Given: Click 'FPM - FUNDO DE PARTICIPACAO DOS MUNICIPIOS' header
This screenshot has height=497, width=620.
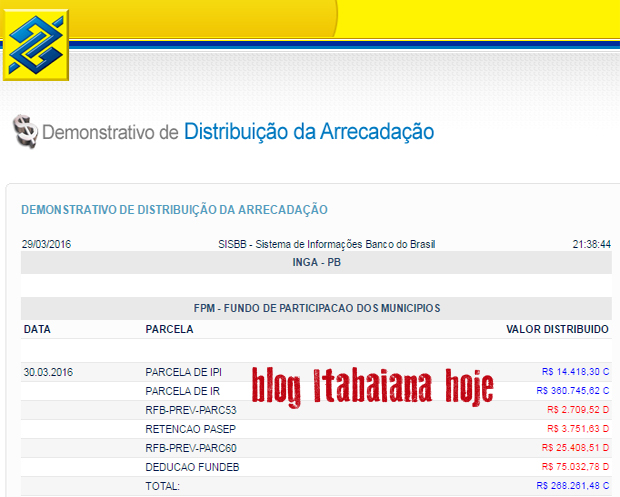Looking at the screenshot, I should 316,308.
